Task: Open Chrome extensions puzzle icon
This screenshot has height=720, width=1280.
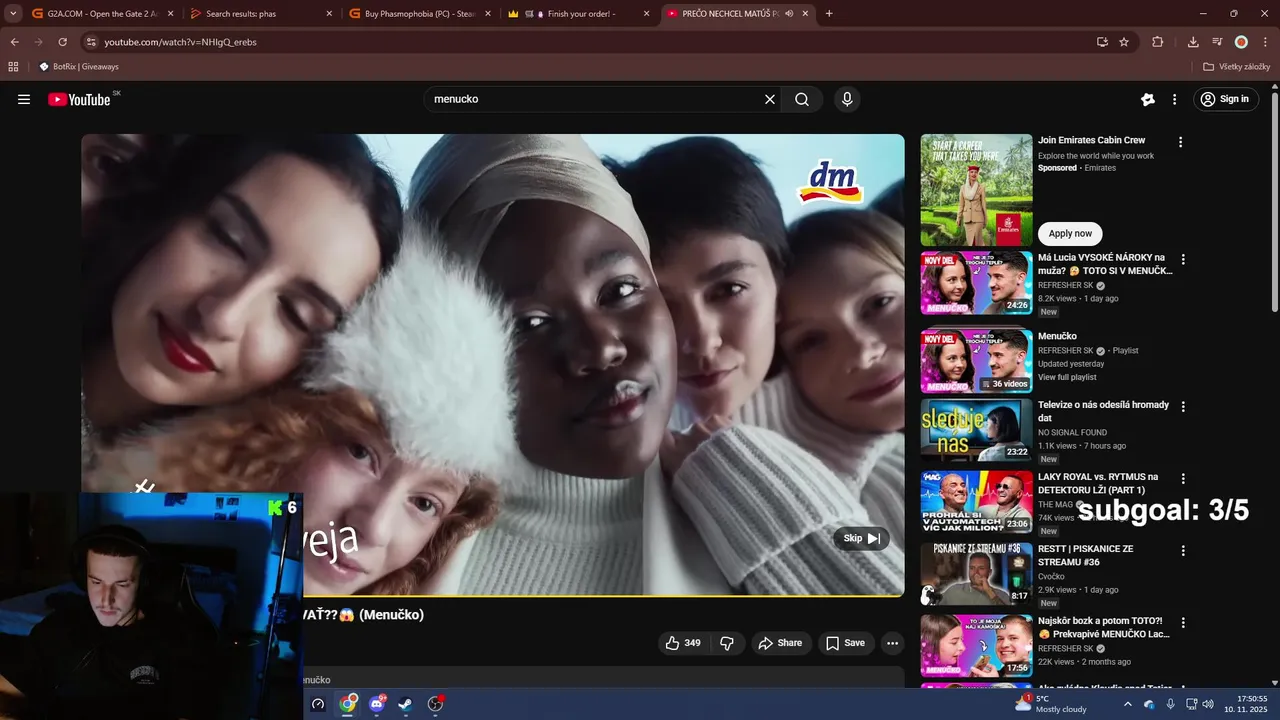Action: tap(1158, 42)
